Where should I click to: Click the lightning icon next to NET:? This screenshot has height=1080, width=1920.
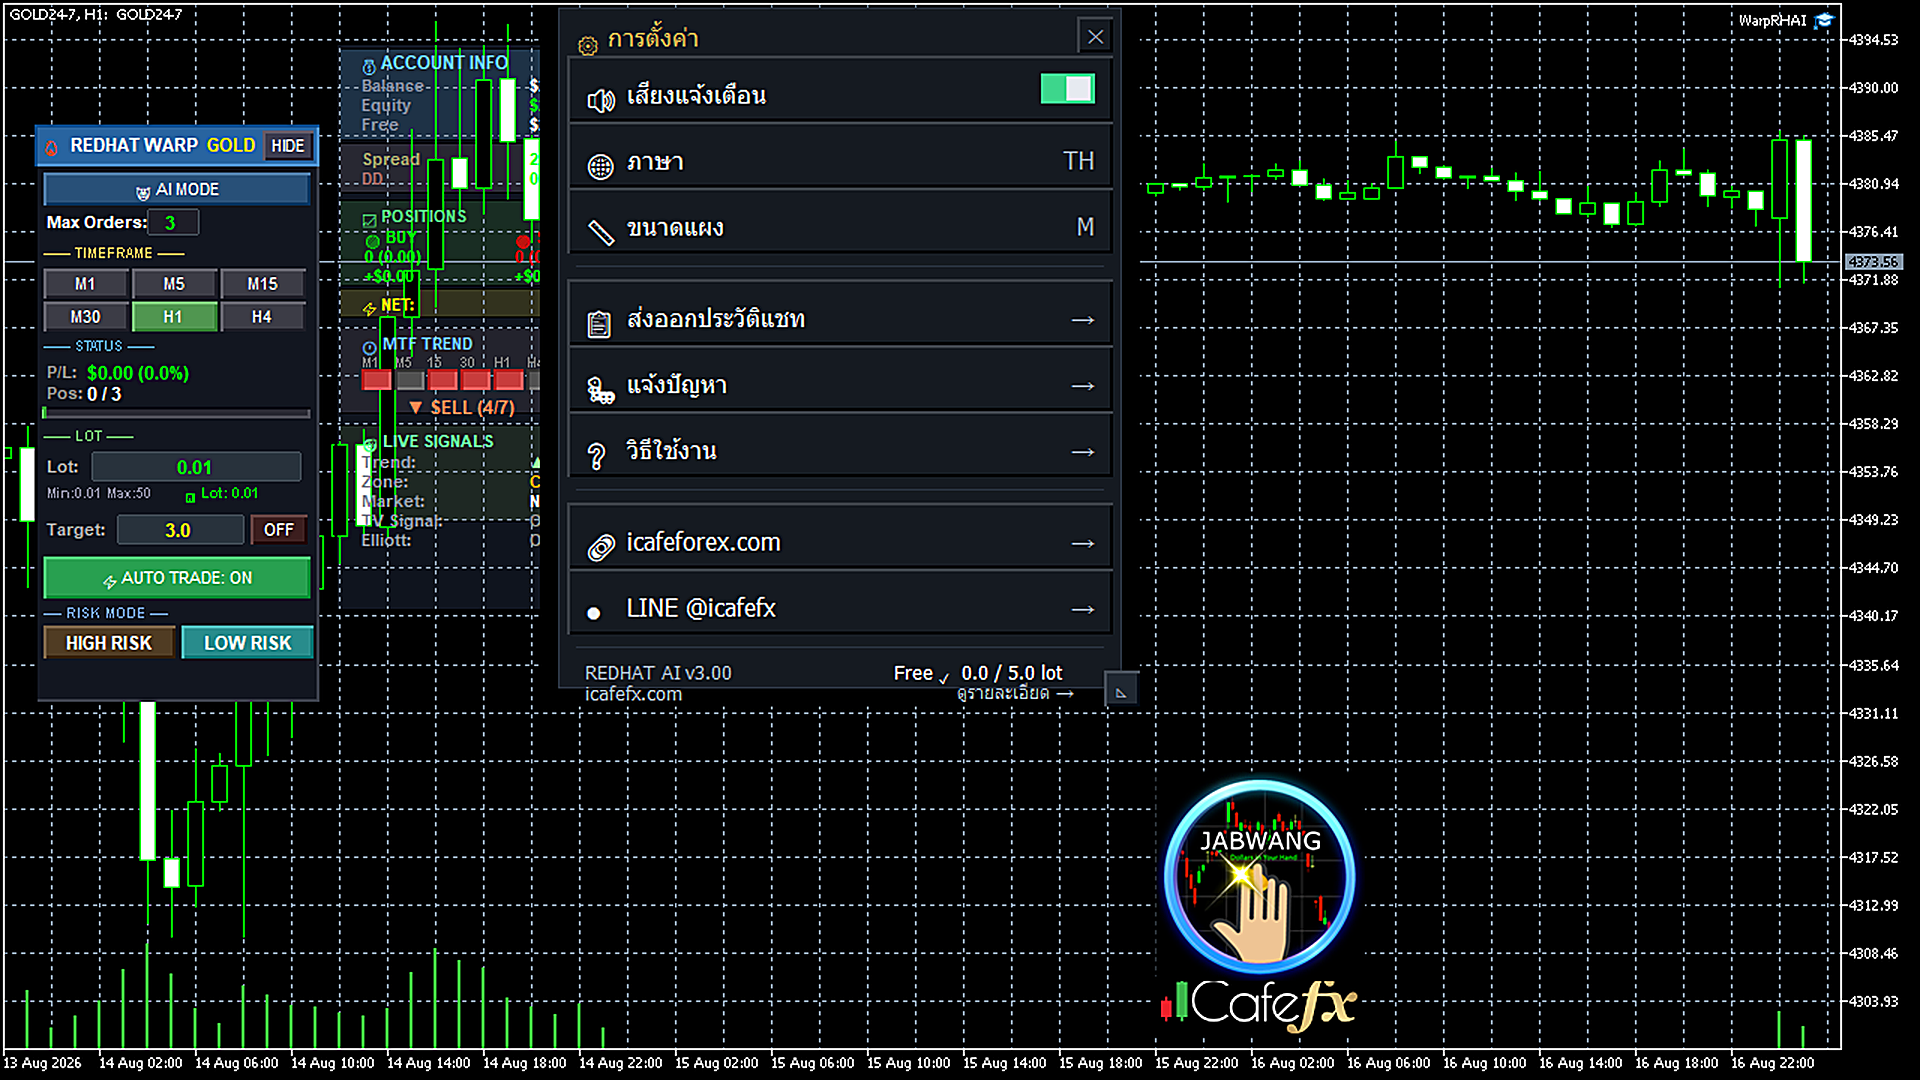tap(369, 308)
